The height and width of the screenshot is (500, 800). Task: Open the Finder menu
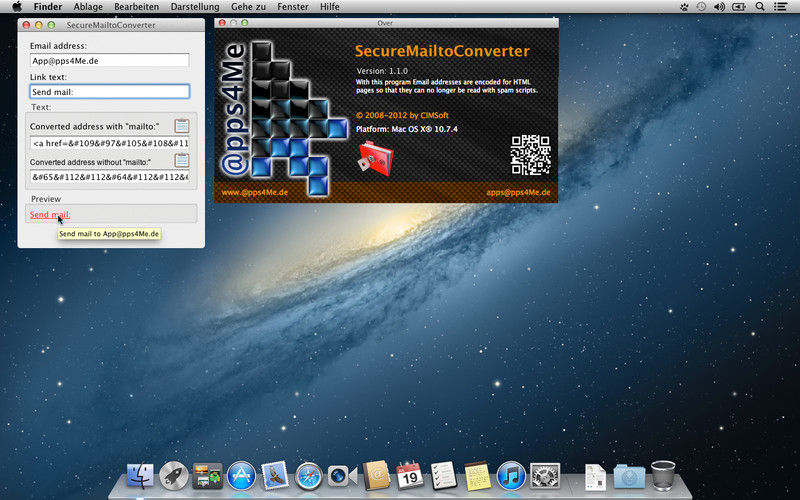coord(47,7)
